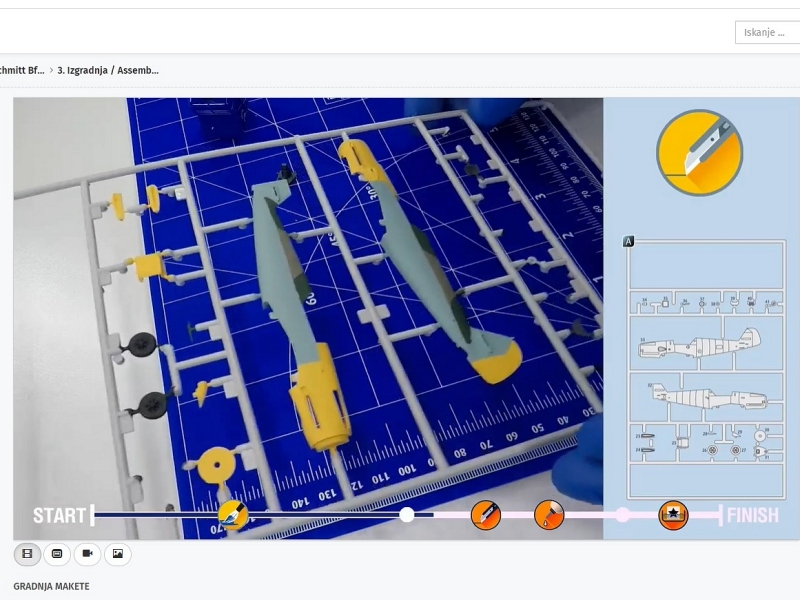Click the orange pencil stage icon

click(486, 515)
